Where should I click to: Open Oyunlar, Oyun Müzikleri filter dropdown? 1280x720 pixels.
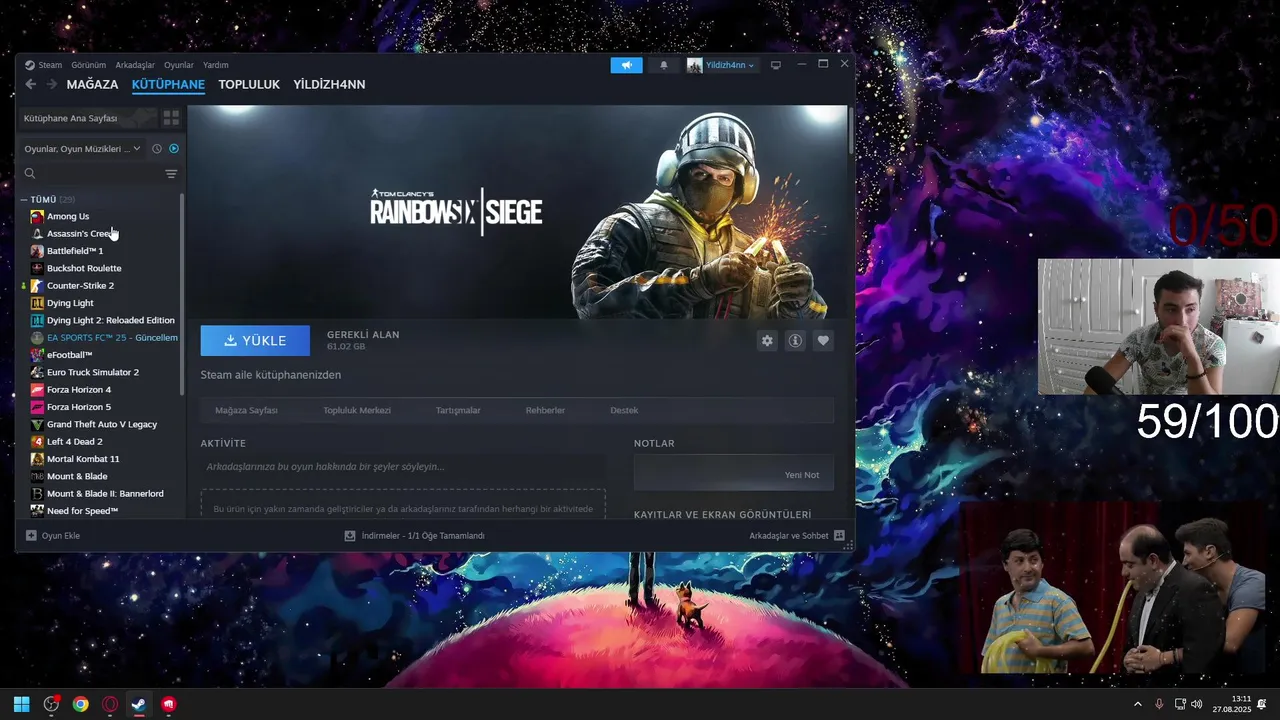click(83, 149)
